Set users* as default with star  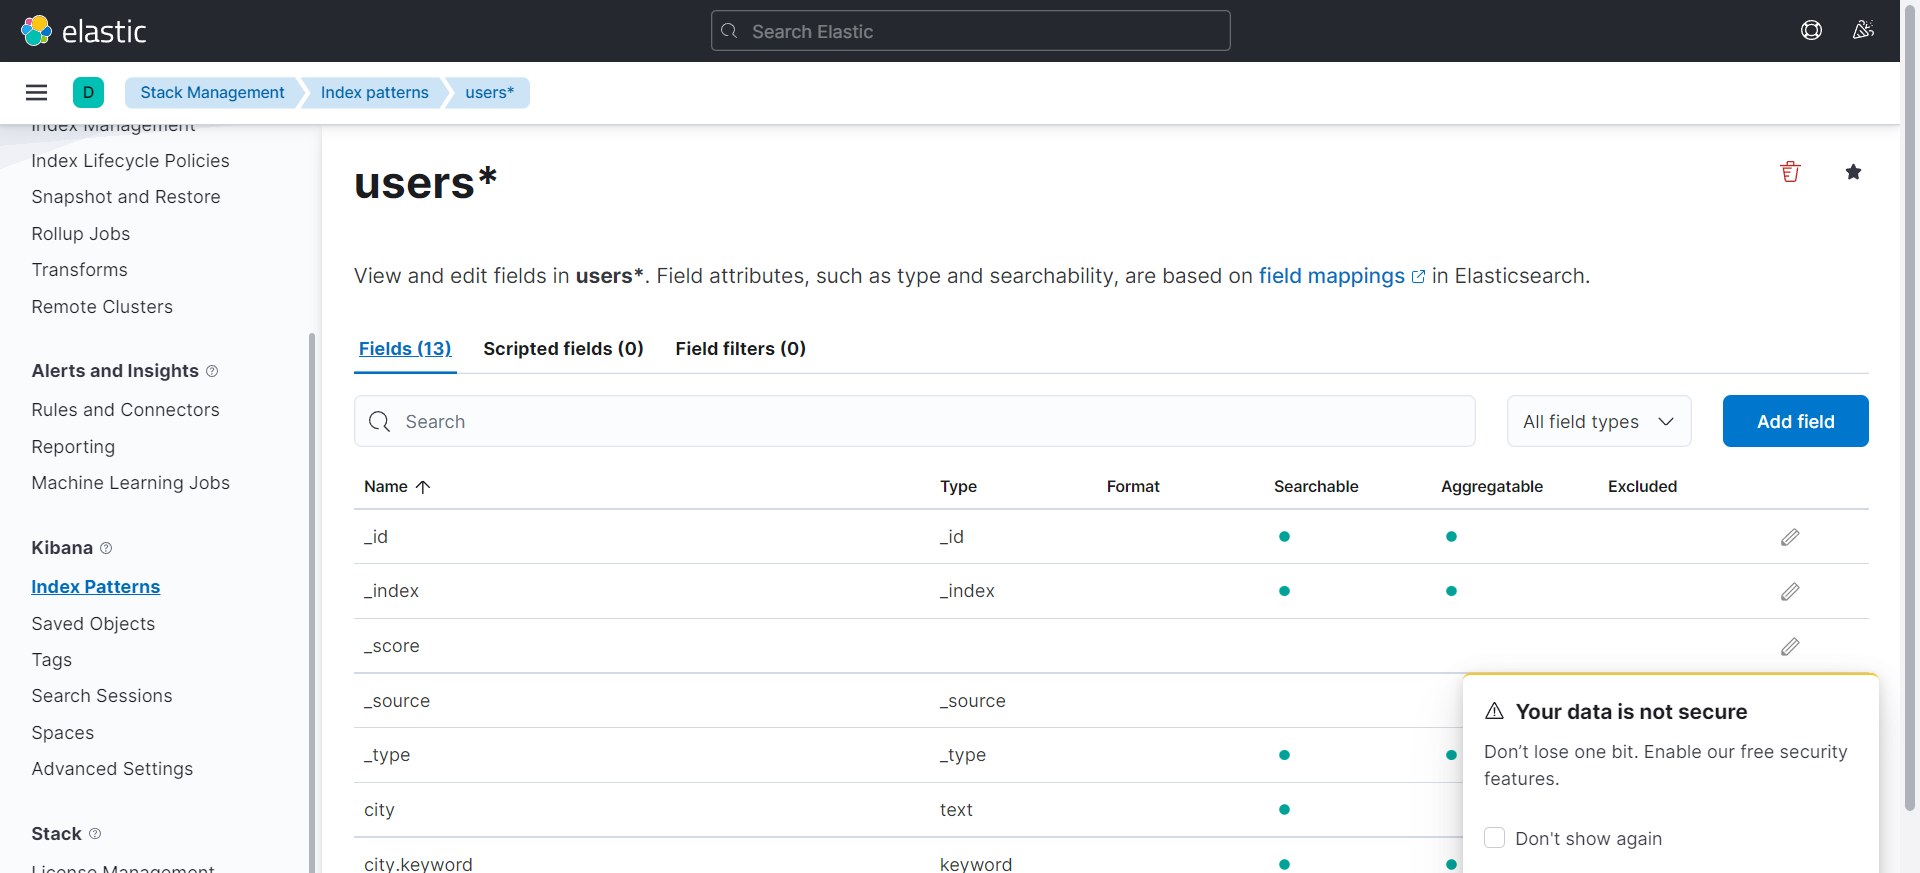click(x=1853, y=172)
